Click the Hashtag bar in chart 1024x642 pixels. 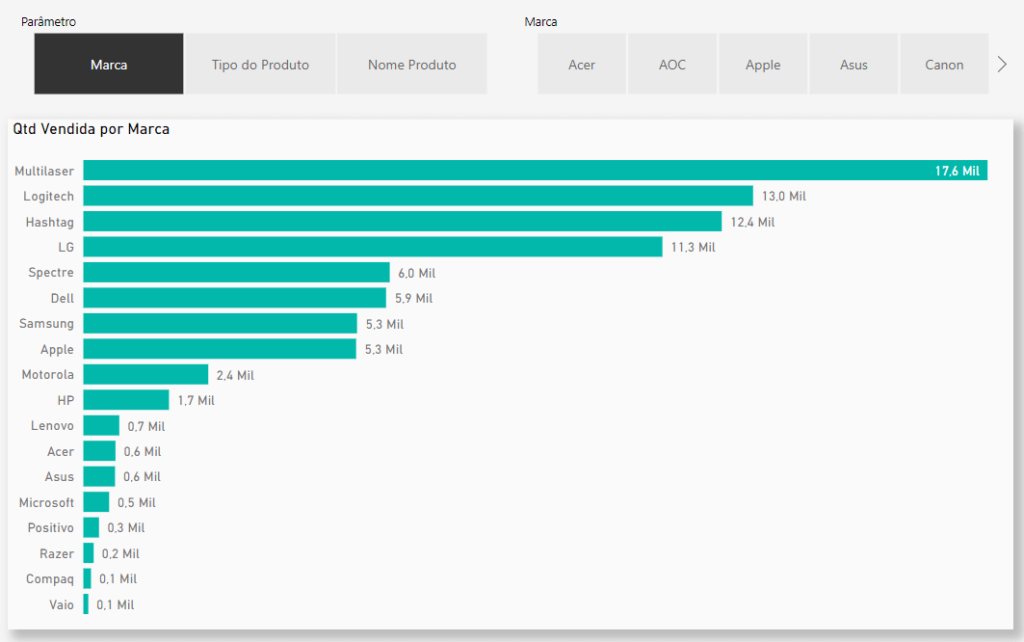[402, 221]
